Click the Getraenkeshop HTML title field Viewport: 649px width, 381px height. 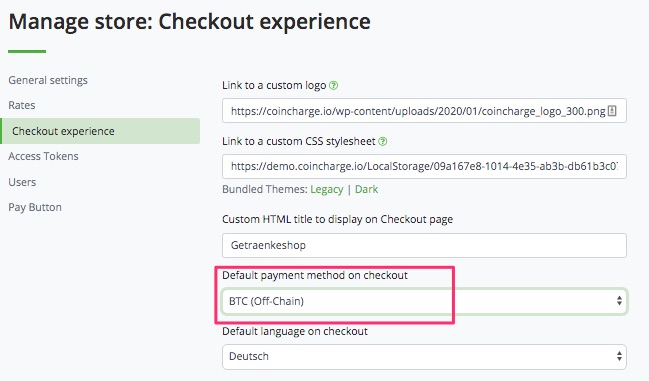click(x=424, y=245)
